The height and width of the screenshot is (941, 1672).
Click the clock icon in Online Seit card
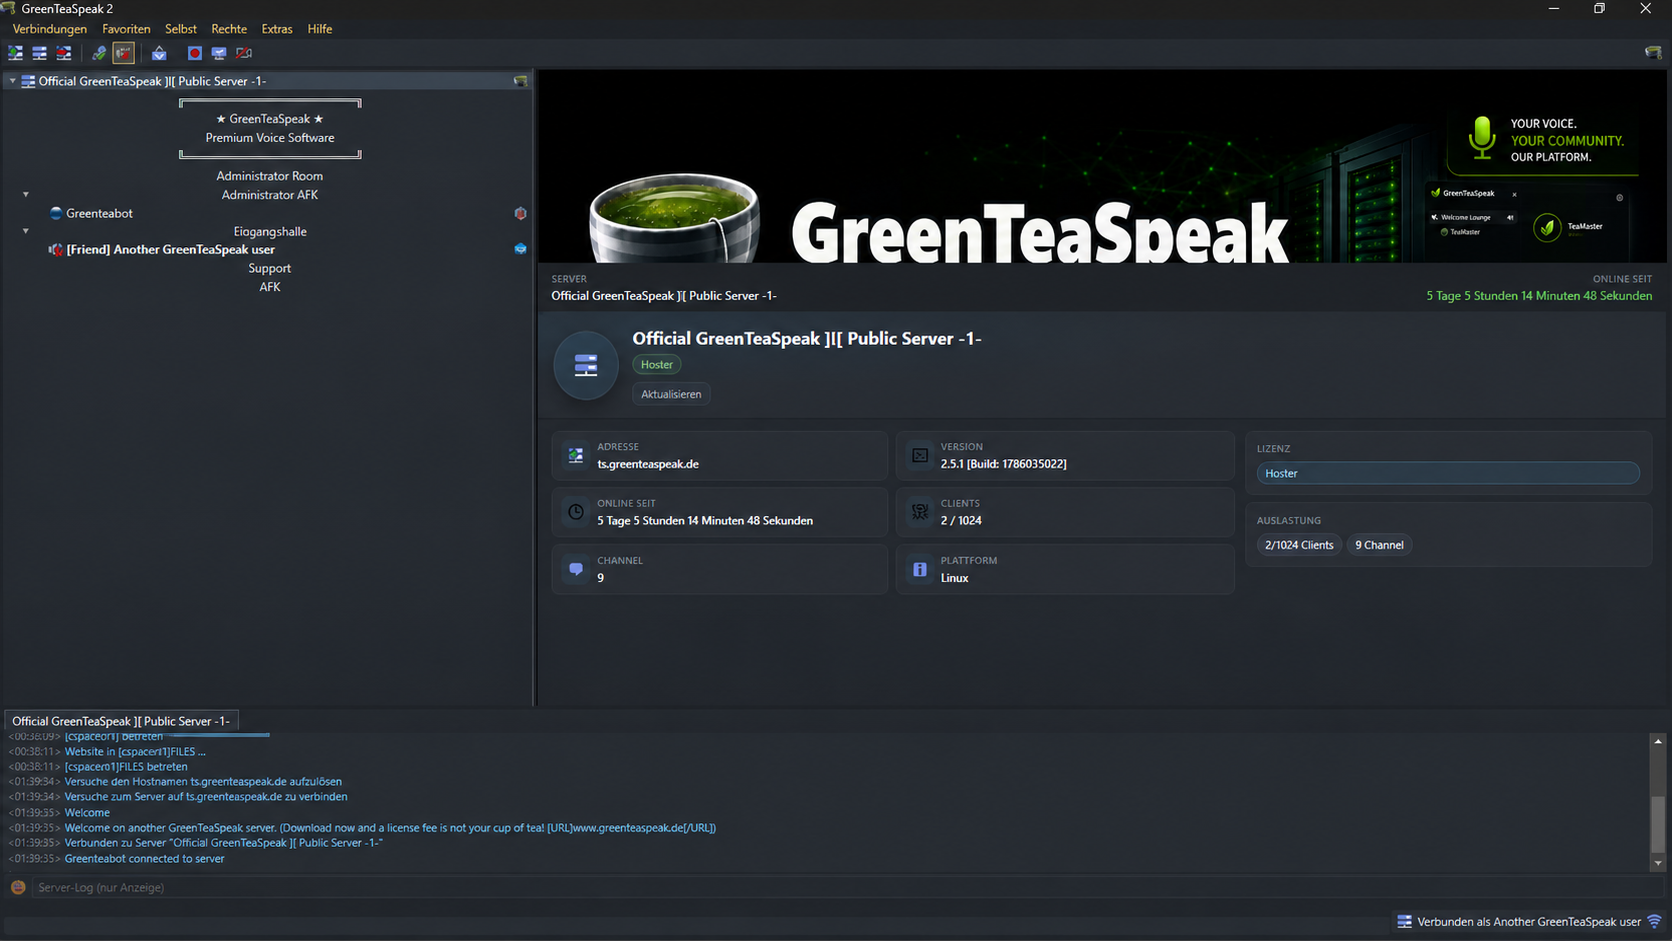tap(576, 512)
